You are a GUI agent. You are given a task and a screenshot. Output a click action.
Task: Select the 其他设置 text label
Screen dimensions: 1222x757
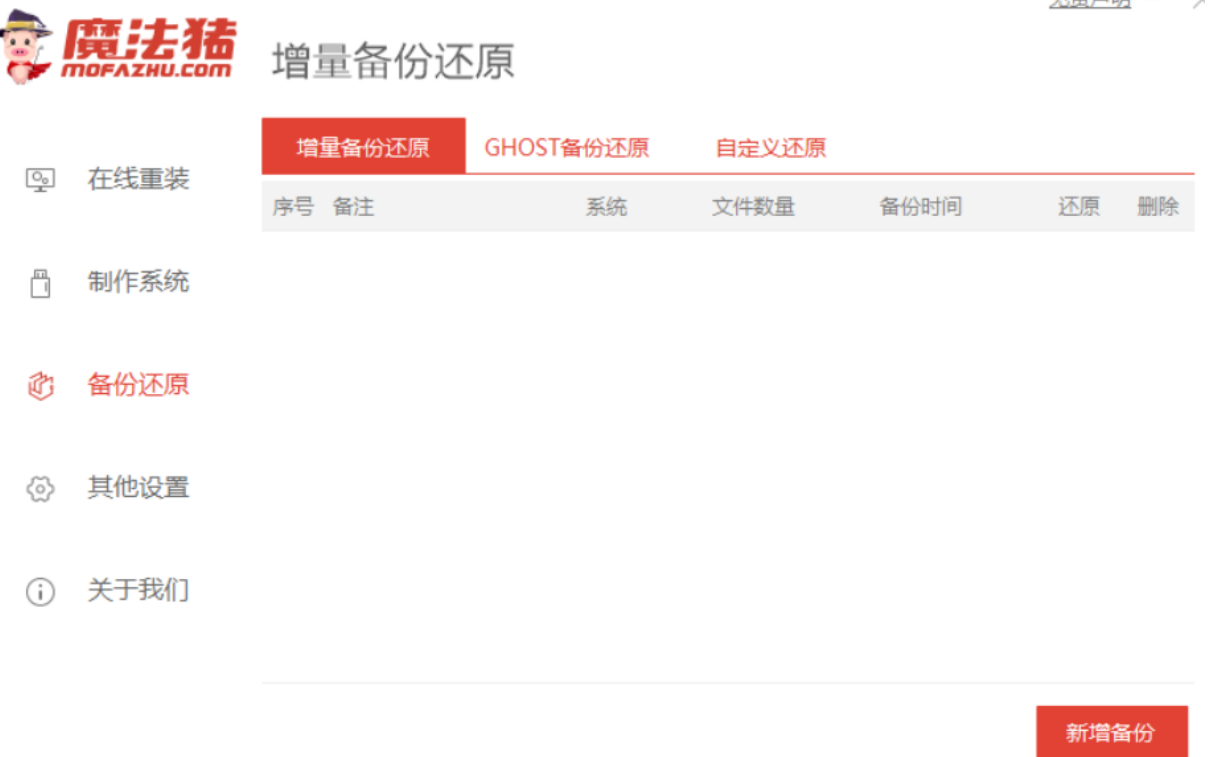coord(138,488)
